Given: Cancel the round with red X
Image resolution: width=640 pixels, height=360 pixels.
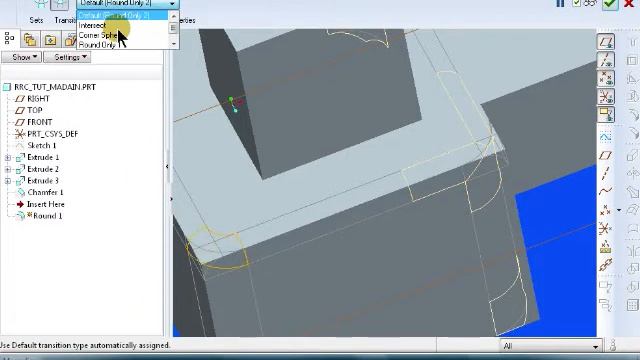Looking at the screenshot, I should 629,4.
